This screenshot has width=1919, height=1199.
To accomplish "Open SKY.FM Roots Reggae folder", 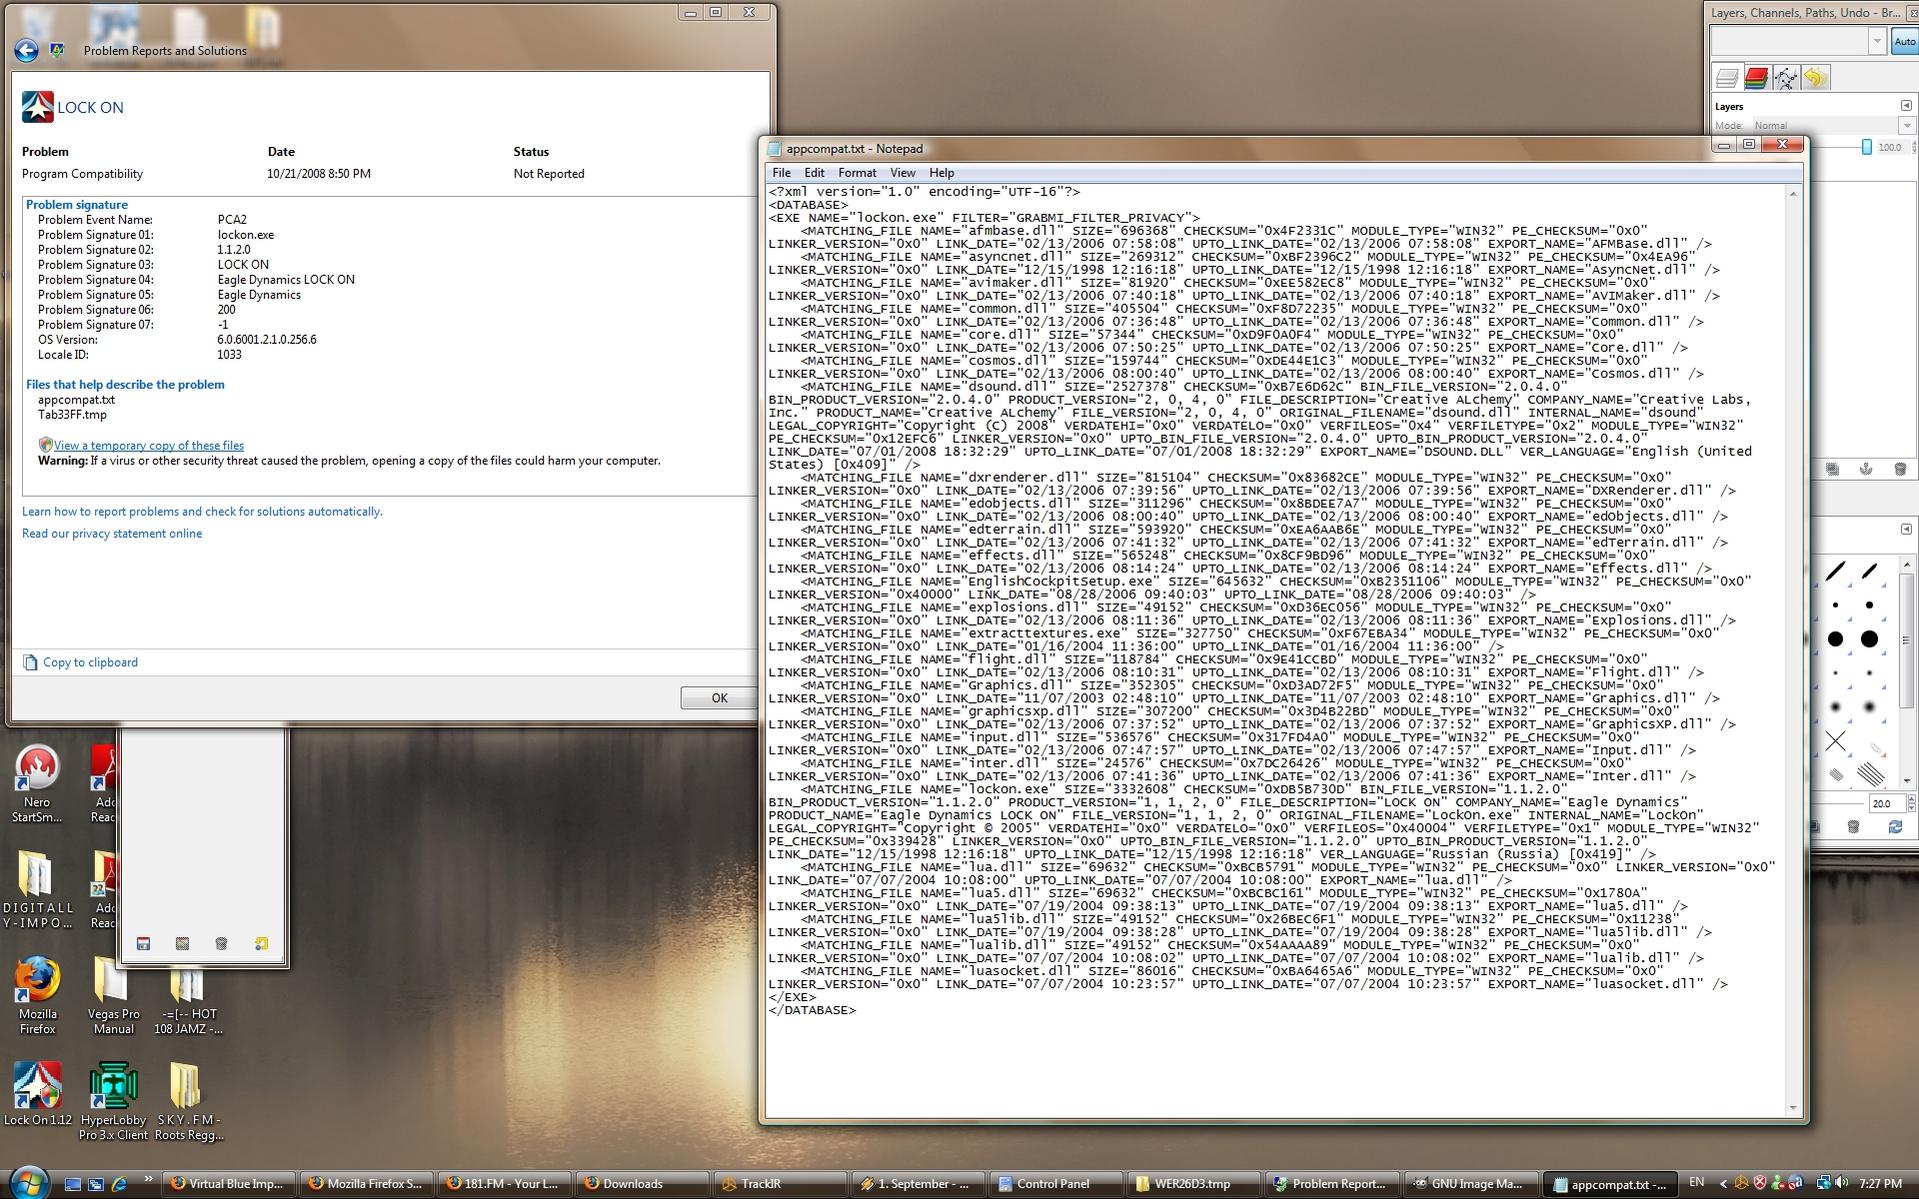I will coord(188,1102).
